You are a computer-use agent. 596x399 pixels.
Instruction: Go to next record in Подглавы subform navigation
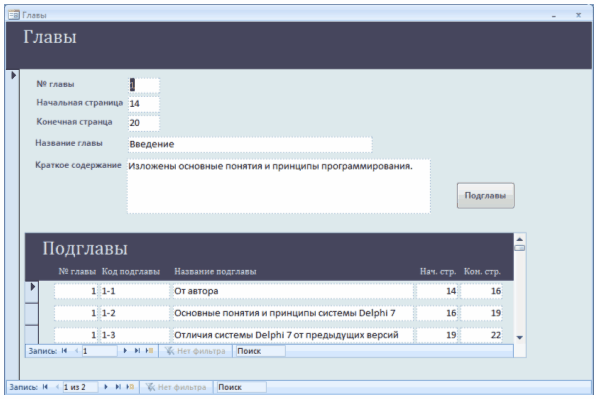[125, 351]
